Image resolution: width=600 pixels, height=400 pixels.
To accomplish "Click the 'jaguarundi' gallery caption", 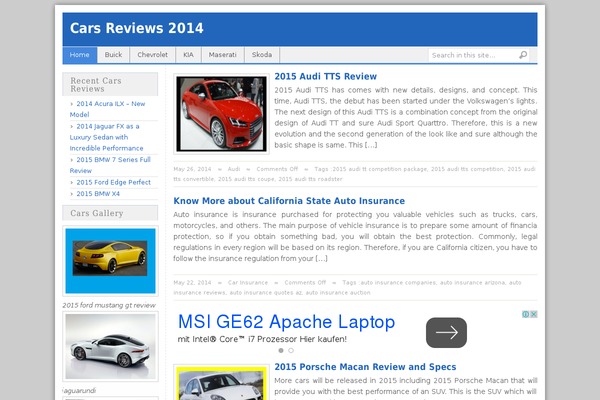I will [x=79, y=390].
